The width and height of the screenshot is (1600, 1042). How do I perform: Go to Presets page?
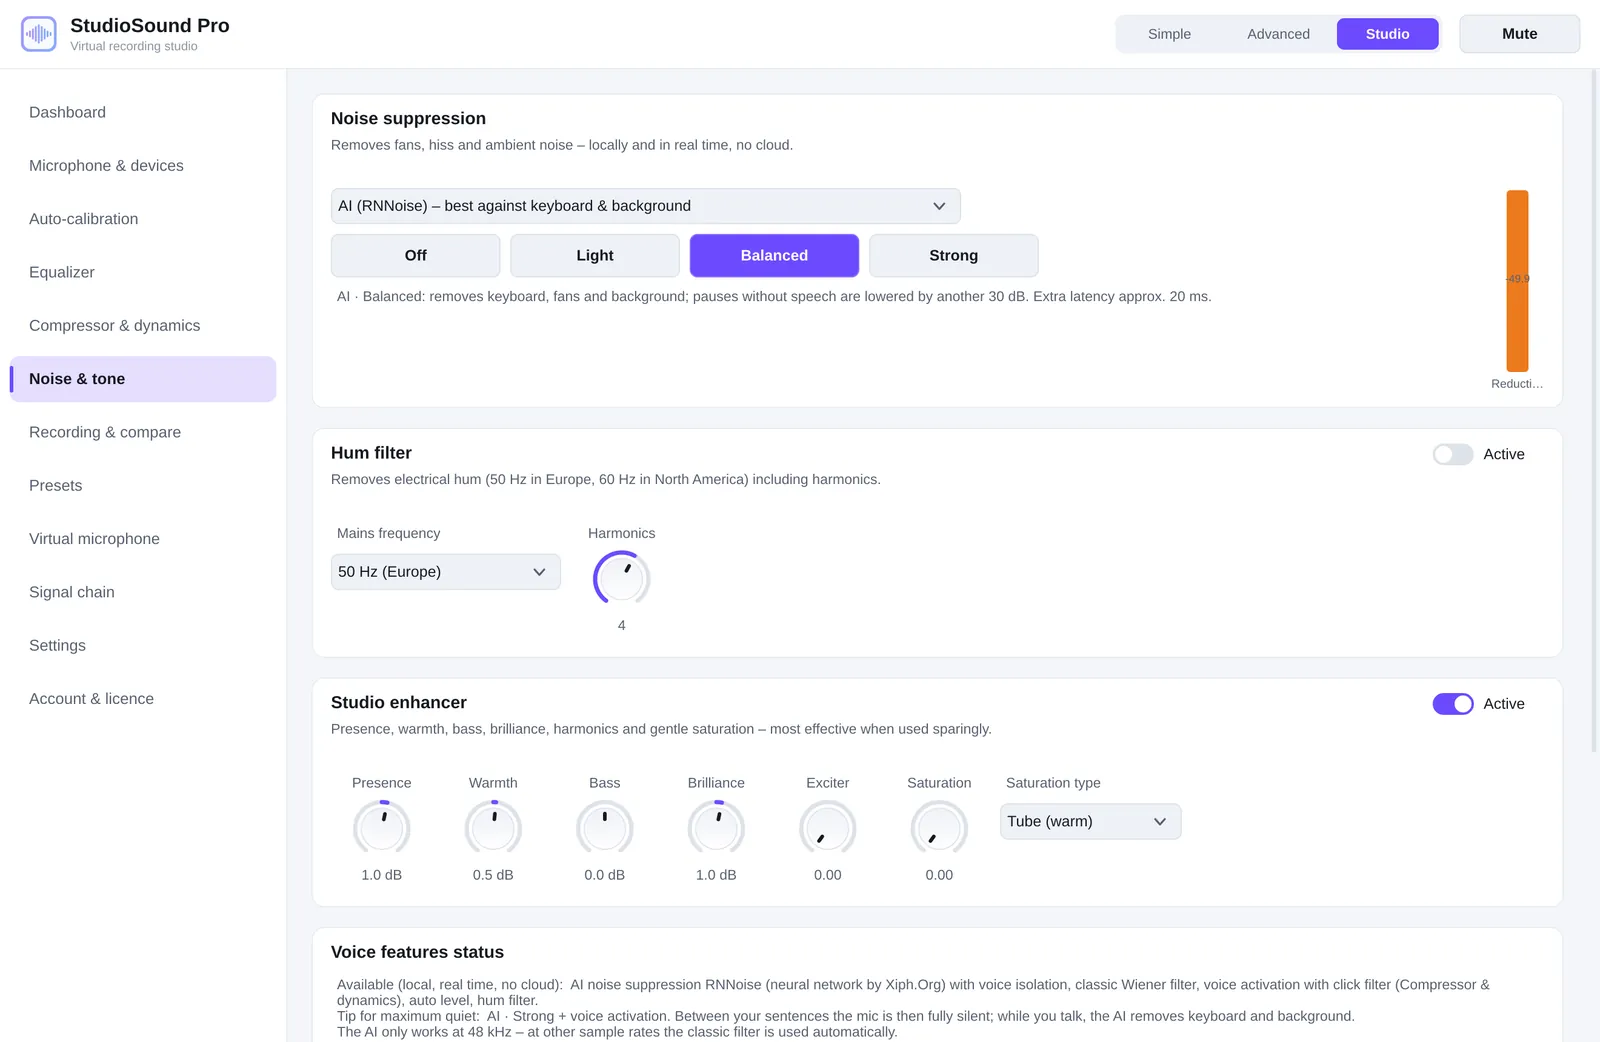pos(143,486)
